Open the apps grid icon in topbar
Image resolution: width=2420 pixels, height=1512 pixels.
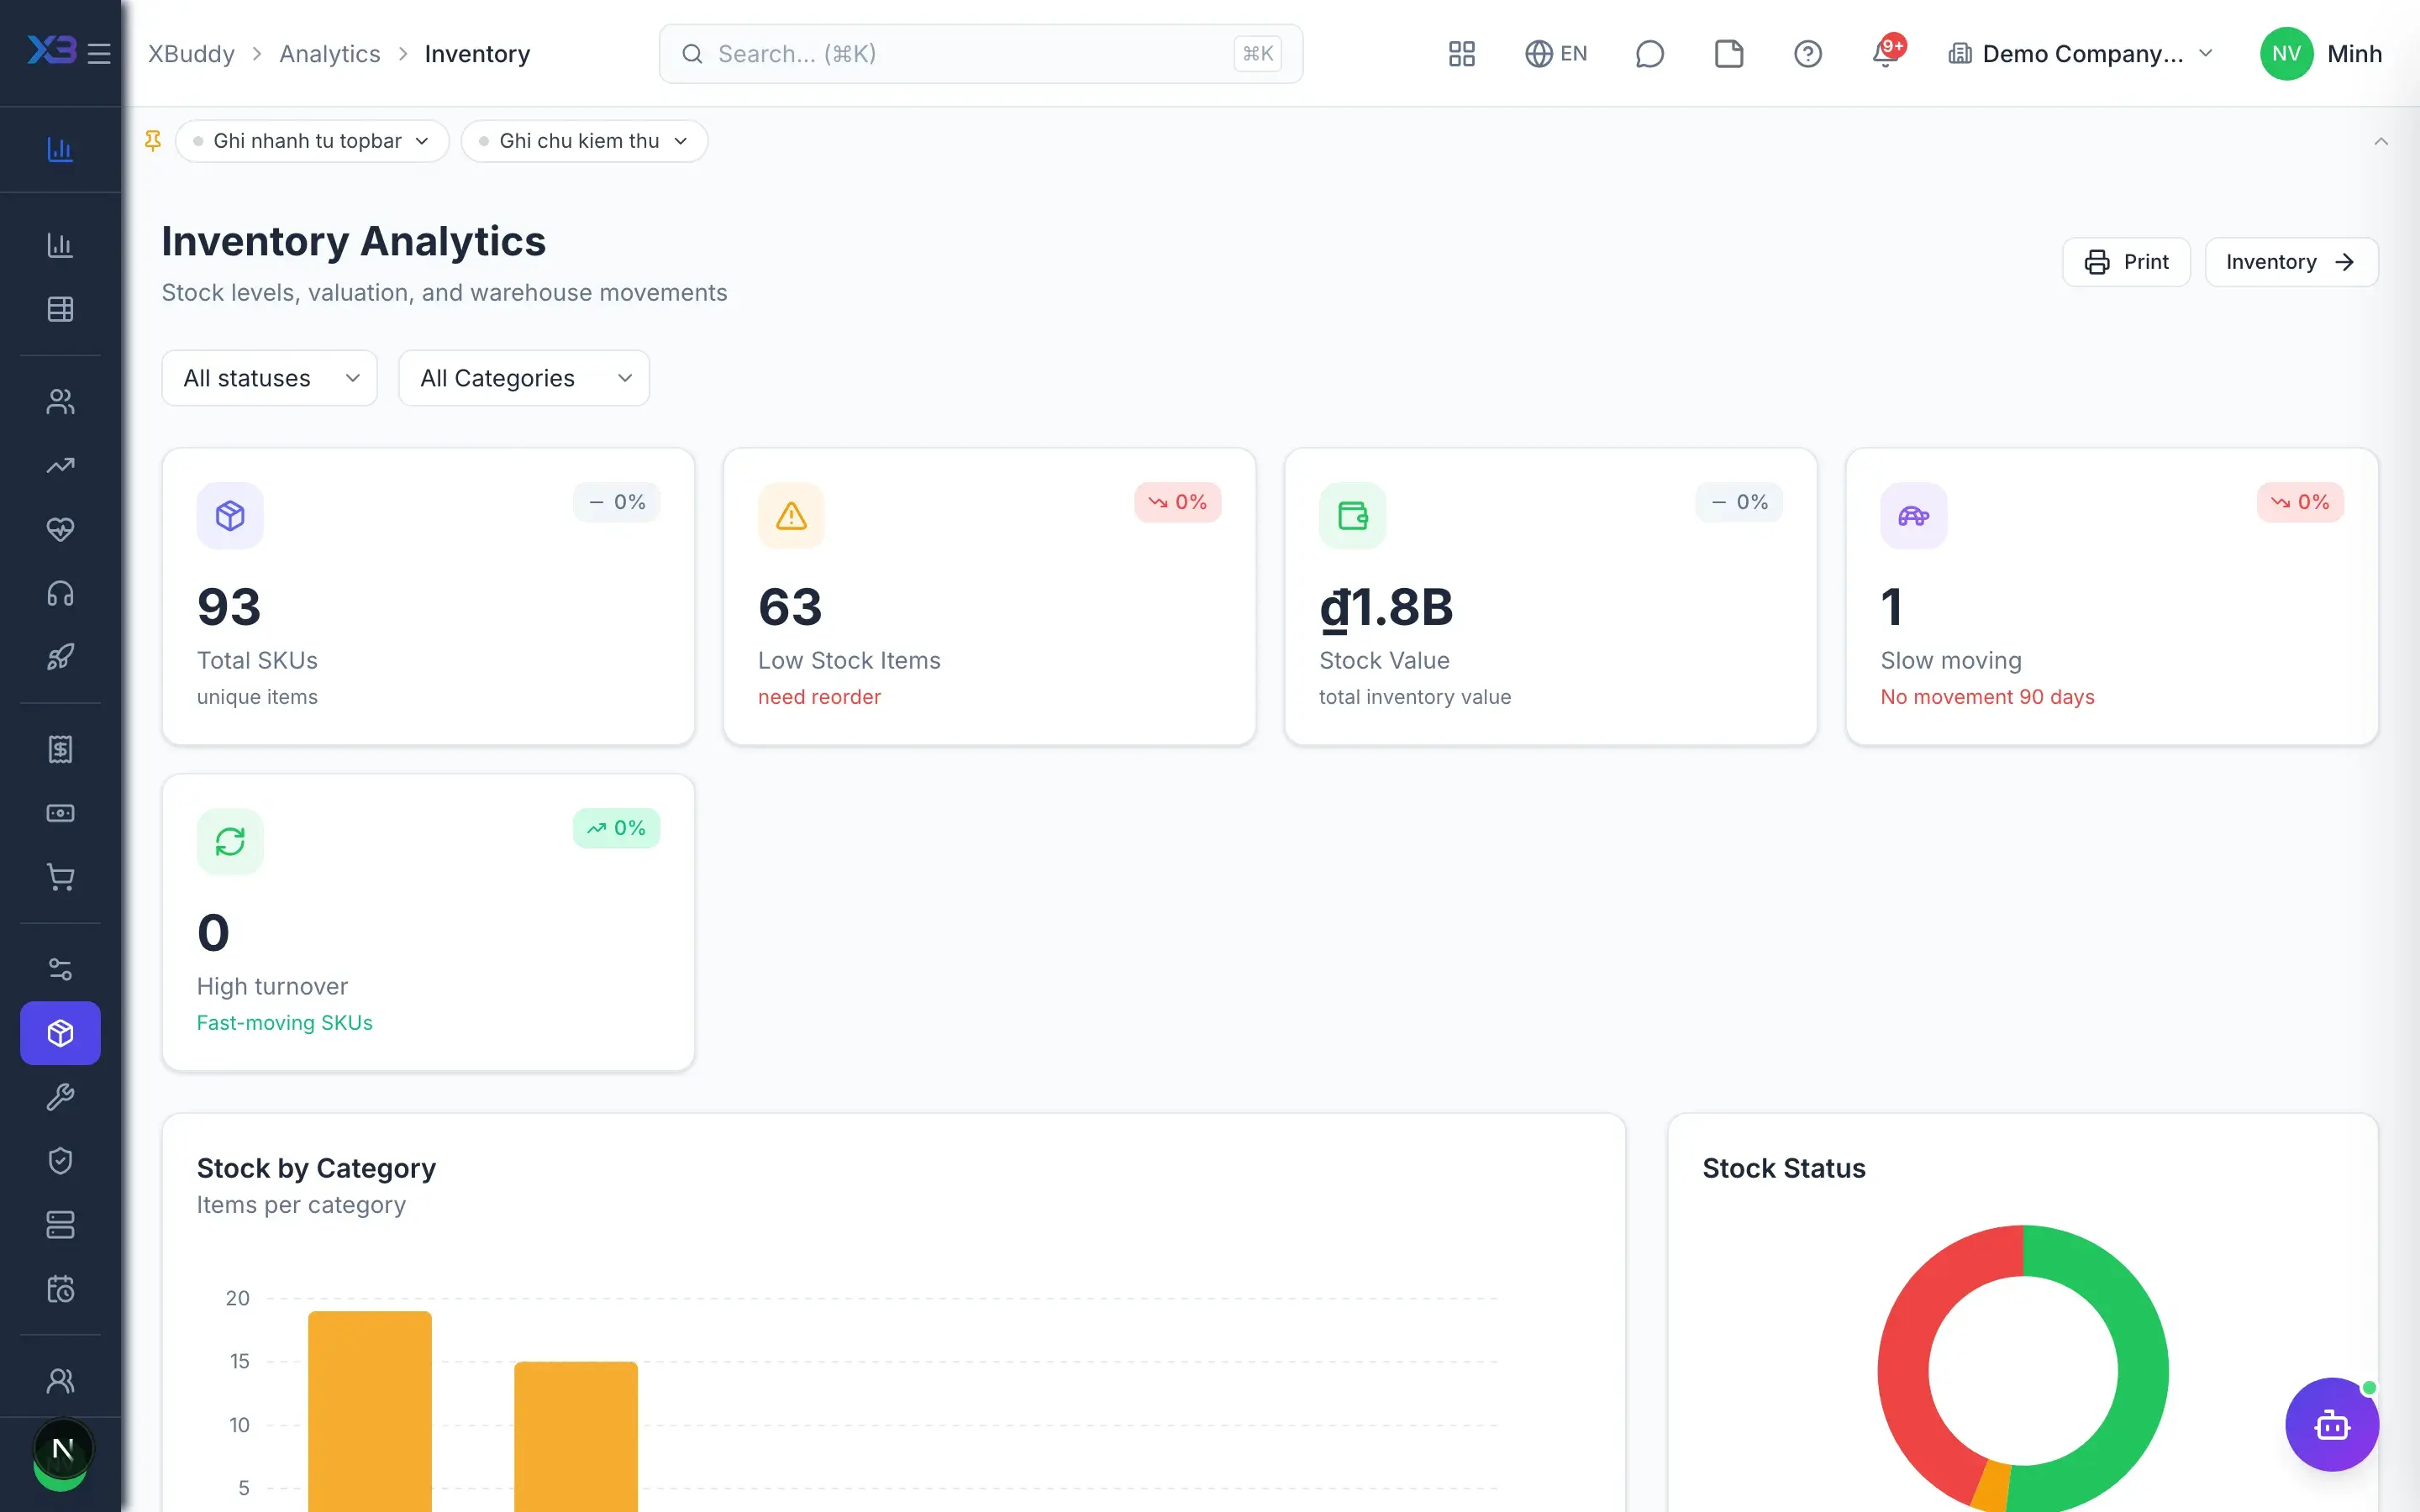[1461, 53]
